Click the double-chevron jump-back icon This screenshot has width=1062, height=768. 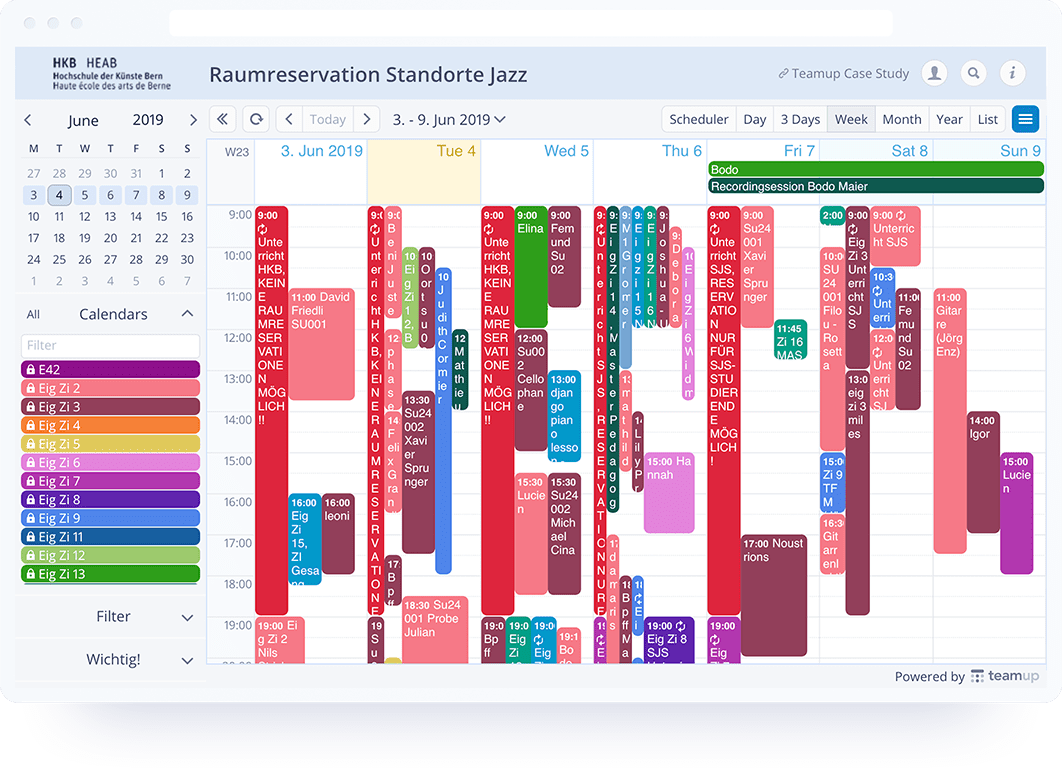pos(222,118)
